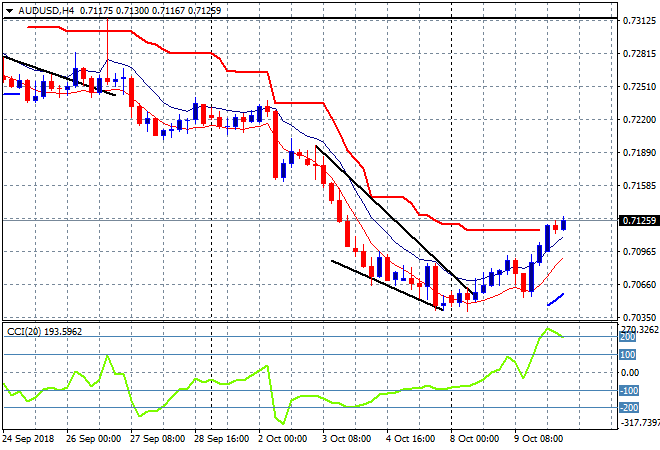Select the 0.73125 price axis label
Image resolution: width=660 pixels, height=450 pixels.
[638, 21]
